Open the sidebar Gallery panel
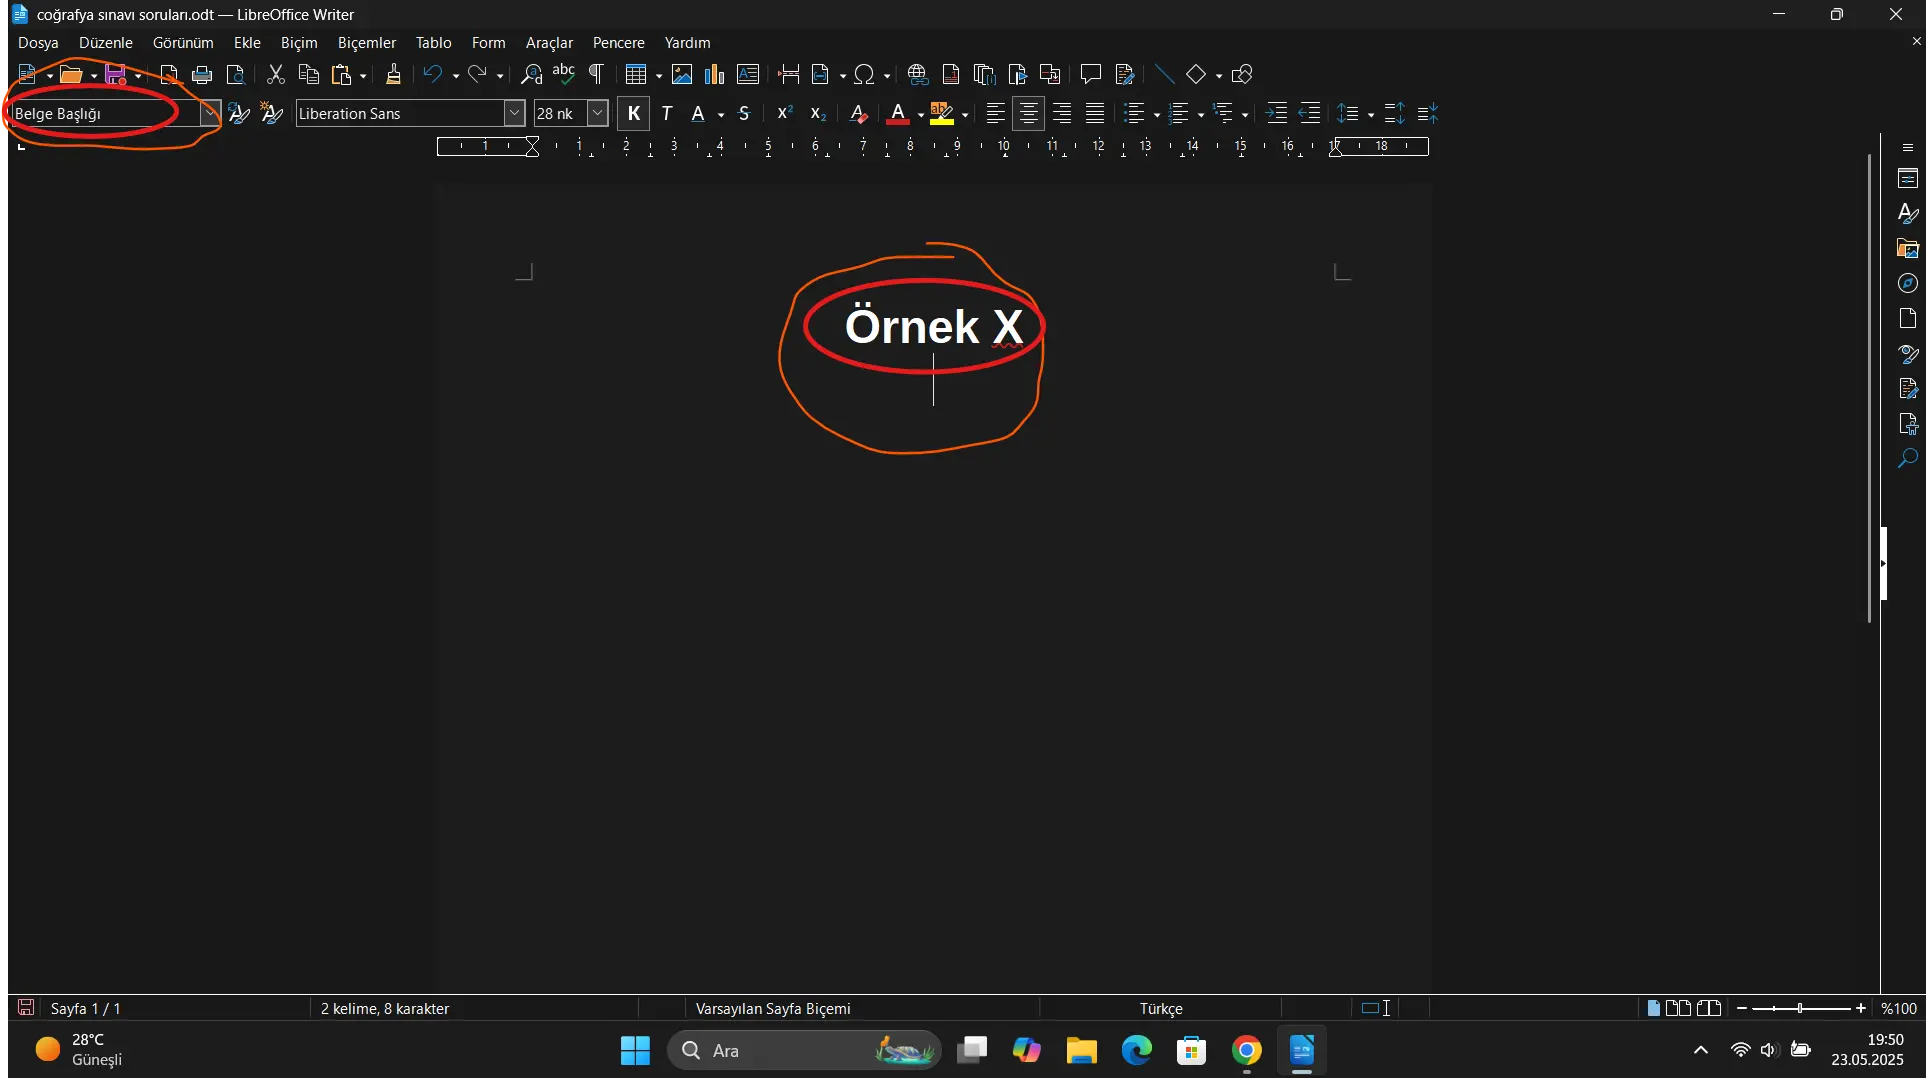Image resolution: width=1926 pixels, height=1078 pixels. tap(1908, 249)
